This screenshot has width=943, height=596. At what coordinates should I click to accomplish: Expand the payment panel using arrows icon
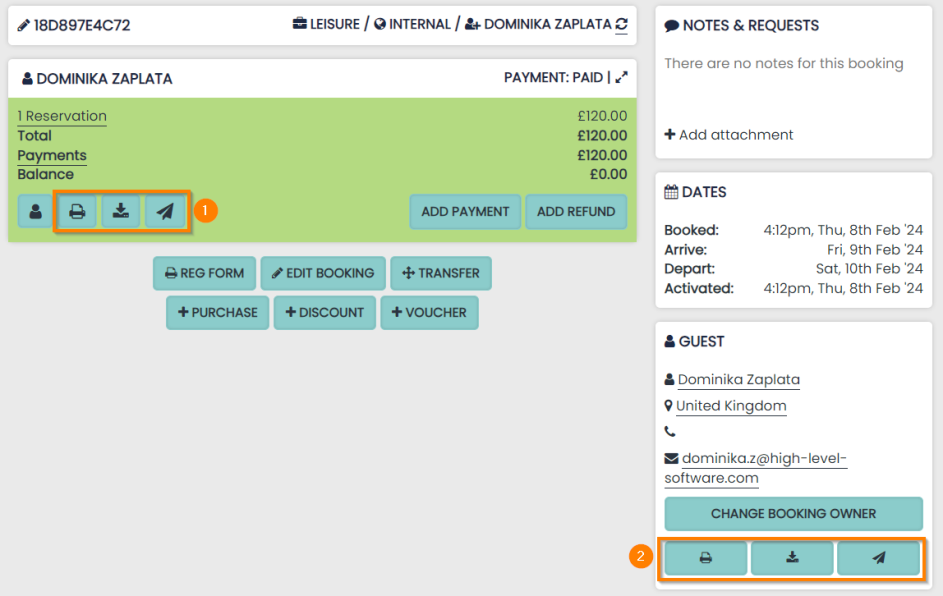[x=622, y=77]
